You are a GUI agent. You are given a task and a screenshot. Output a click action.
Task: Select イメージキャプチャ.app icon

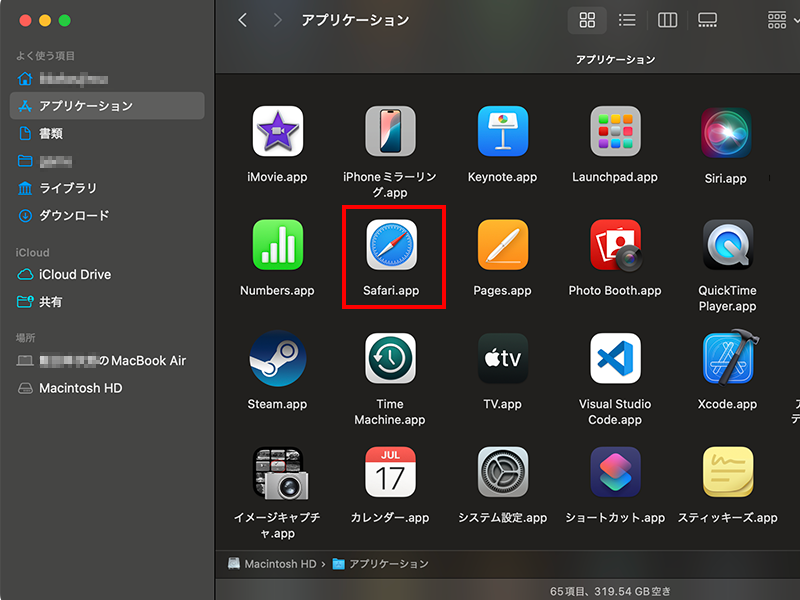coord(280,473)
